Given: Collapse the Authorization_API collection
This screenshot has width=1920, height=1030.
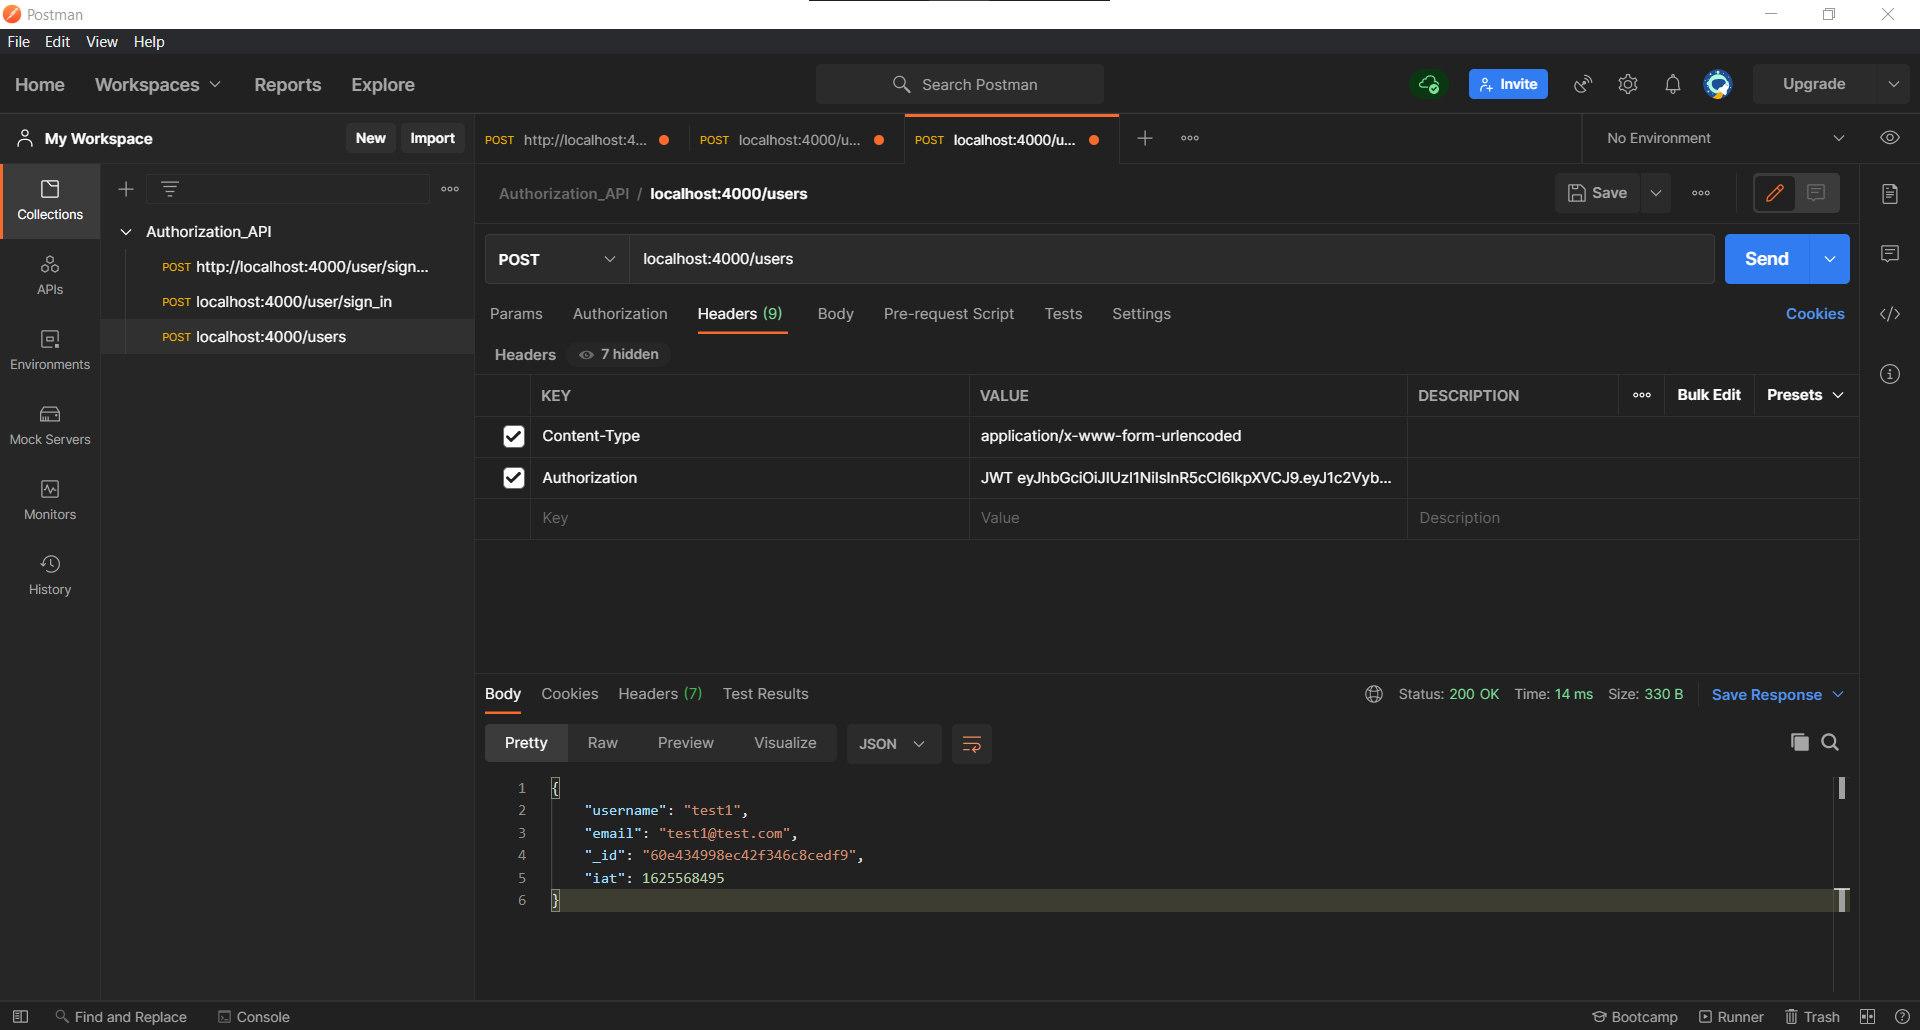Looking at the screenshot, I should (x=126, y=232).
